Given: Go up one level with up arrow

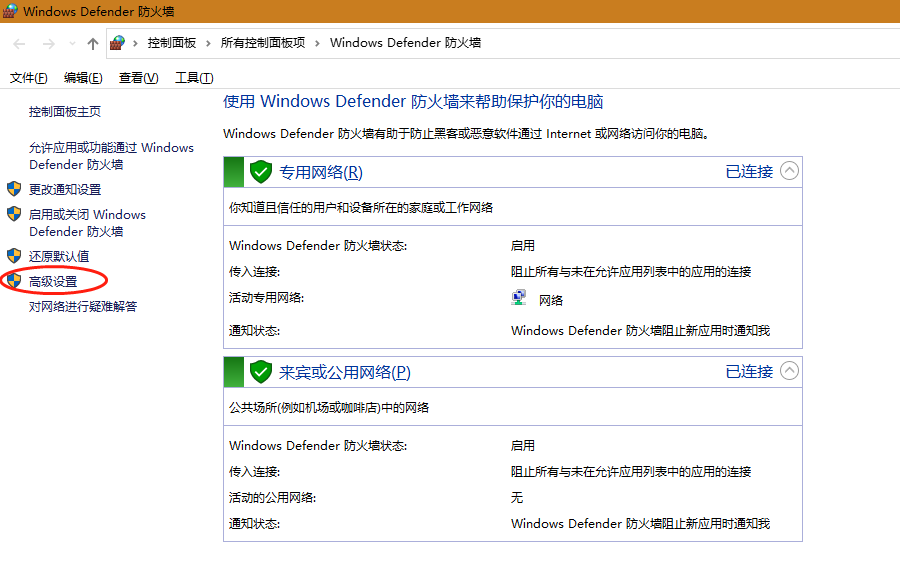Looking at the screenshot, I should 92,44.
